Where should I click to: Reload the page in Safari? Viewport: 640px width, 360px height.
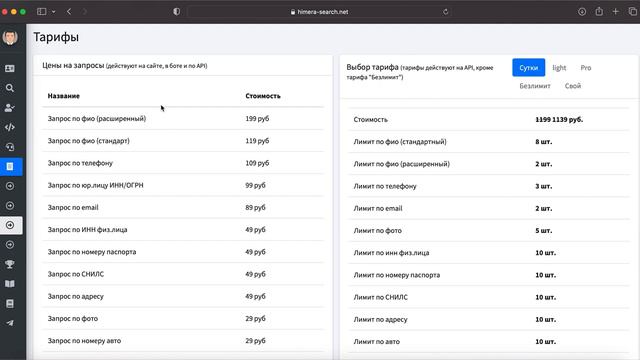click(446, 12)
